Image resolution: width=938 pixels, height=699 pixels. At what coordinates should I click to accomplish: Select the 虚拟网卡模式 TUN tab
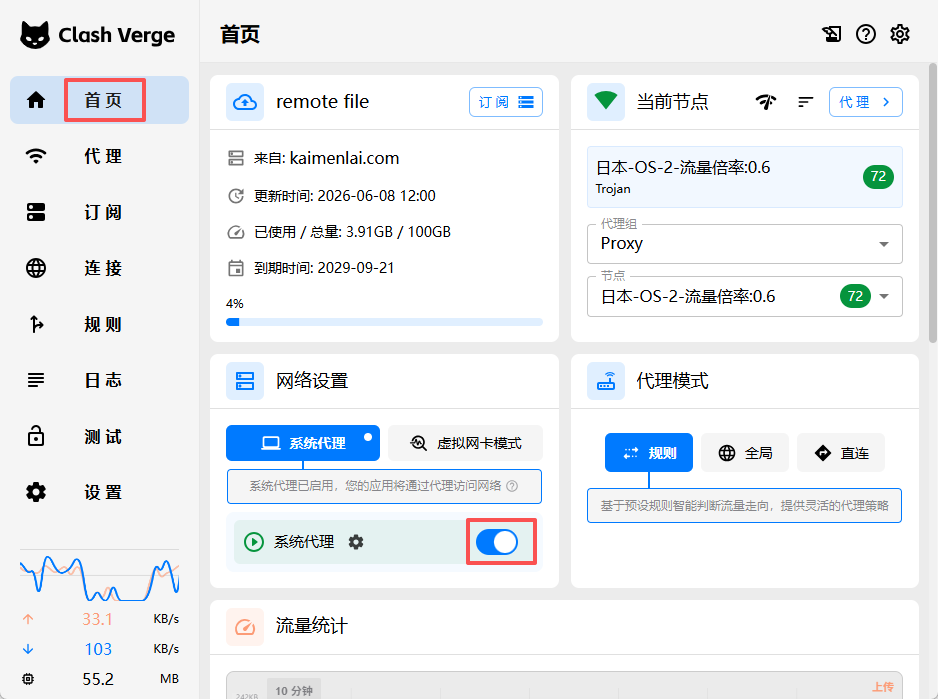point(465,443)
